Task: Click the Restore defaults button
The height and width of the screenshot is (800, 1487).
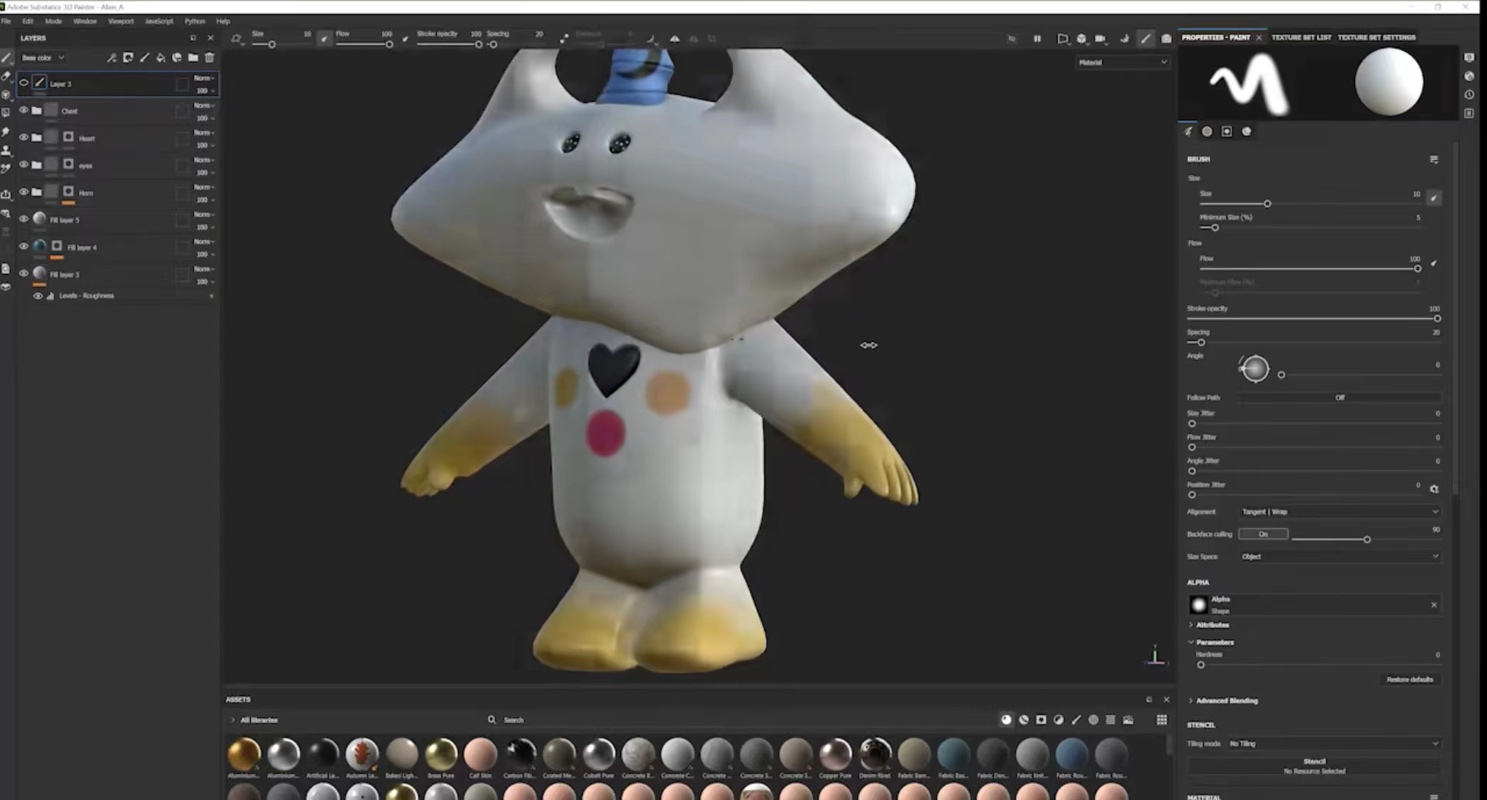Action: point(1410,680)
